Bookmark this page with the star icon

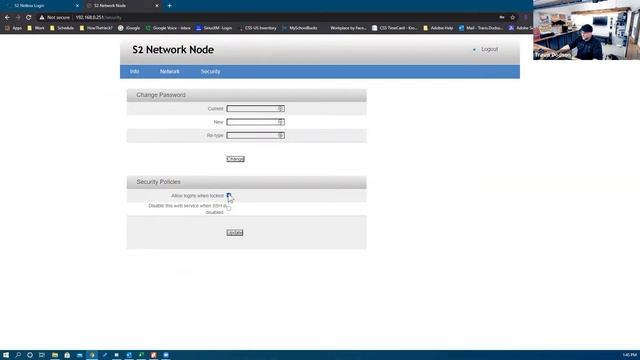coord(513,18)
